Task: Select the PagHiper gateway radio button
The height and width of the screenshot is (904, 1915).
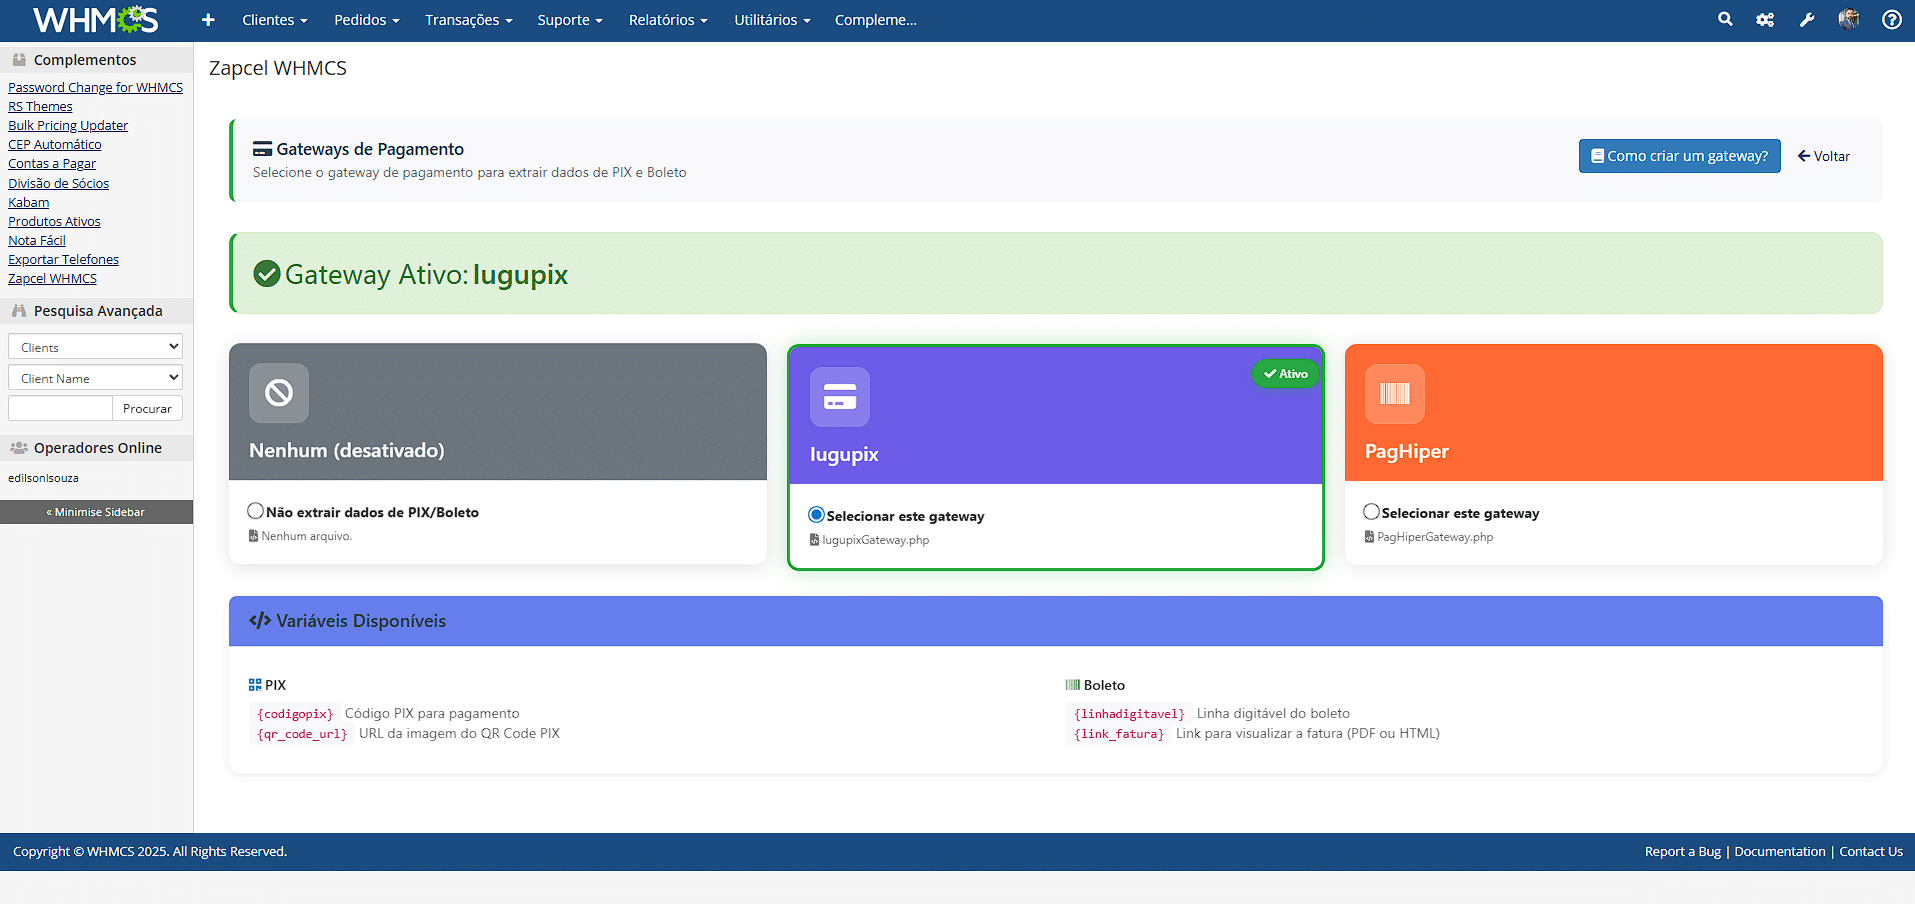Action: click(1371, 512)
